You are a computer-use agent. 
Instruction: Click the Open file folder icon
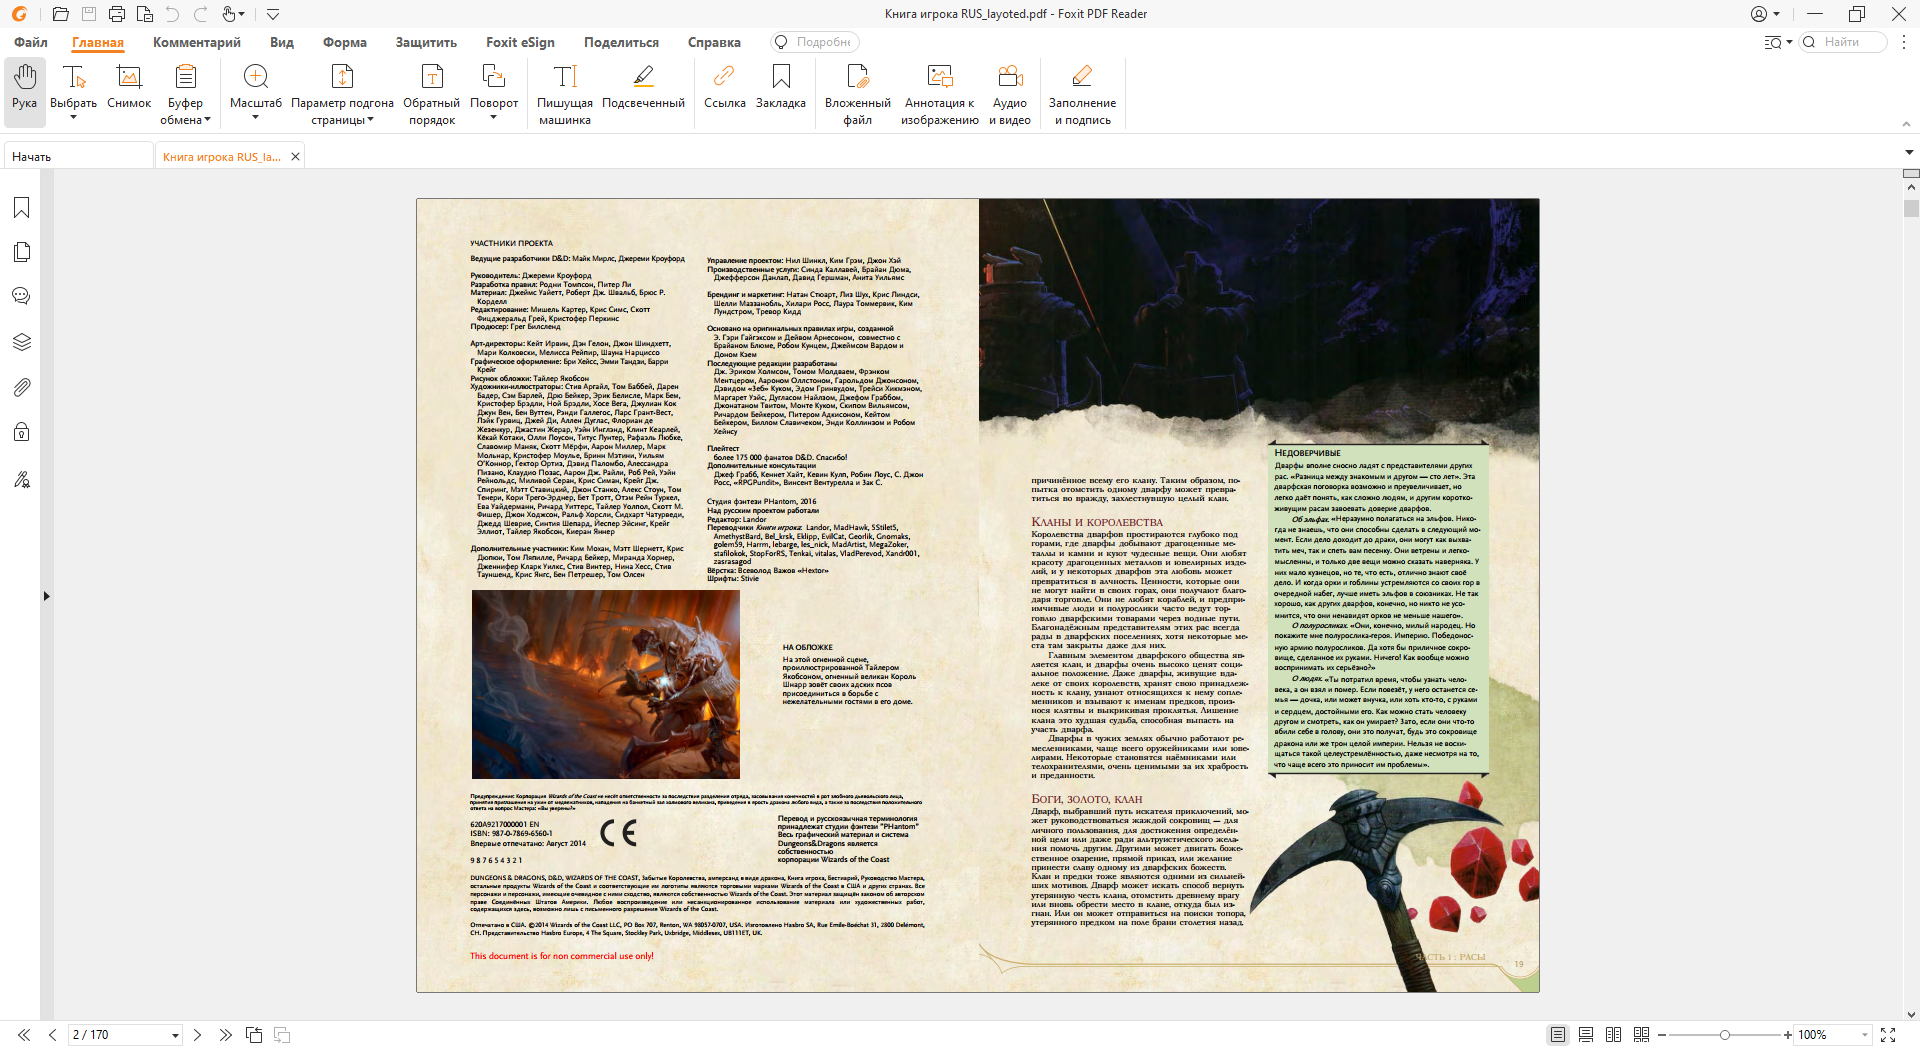(61, 14)
